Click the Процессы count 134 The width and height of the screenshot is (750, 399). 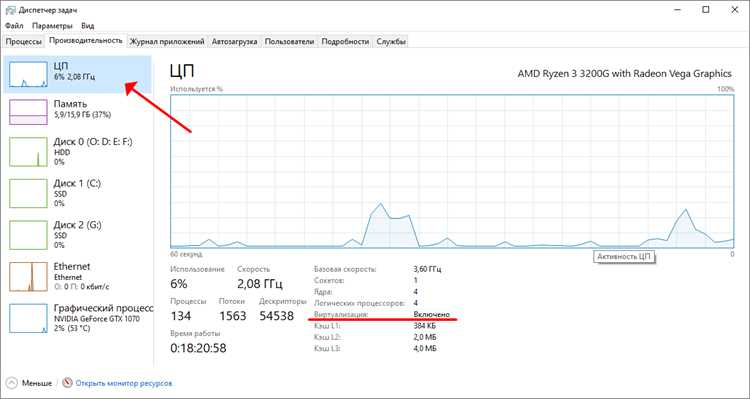[181, 316]
